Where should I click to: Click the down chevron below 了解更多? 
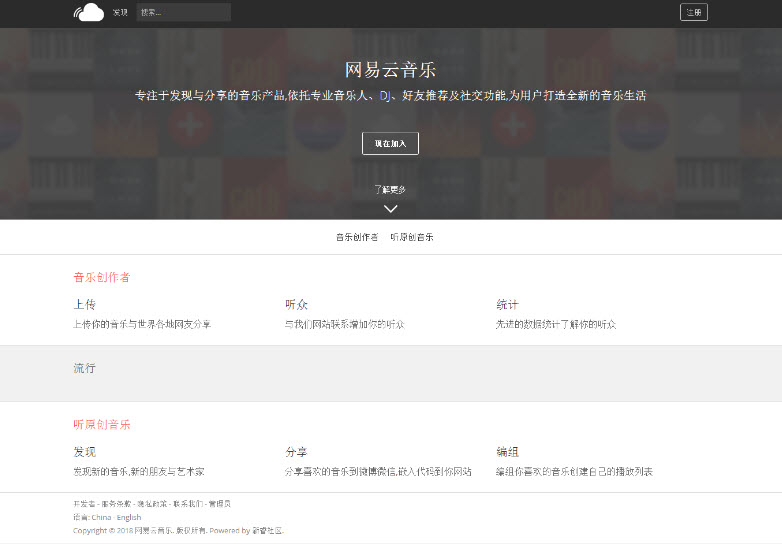coord(391,208)
